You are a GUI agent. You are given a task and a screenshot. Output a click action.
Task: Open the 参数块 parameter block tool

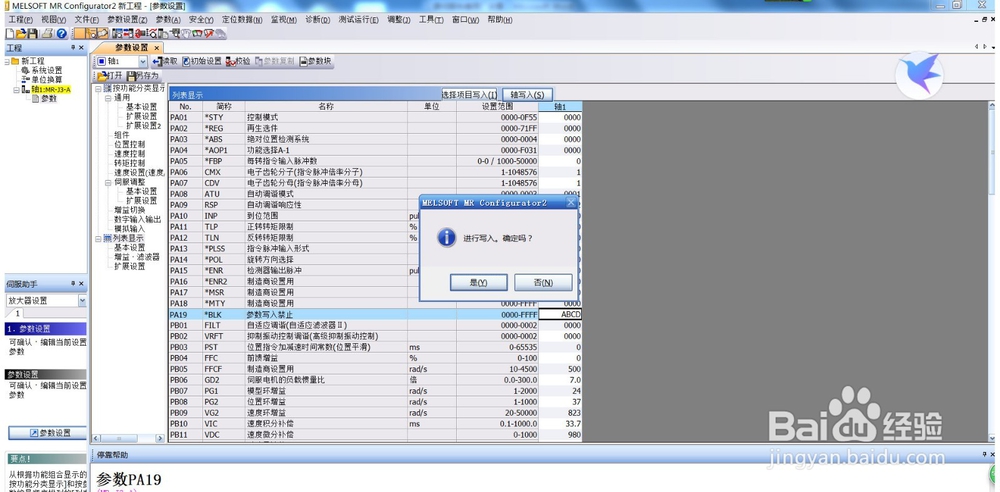tap(316, 61)
